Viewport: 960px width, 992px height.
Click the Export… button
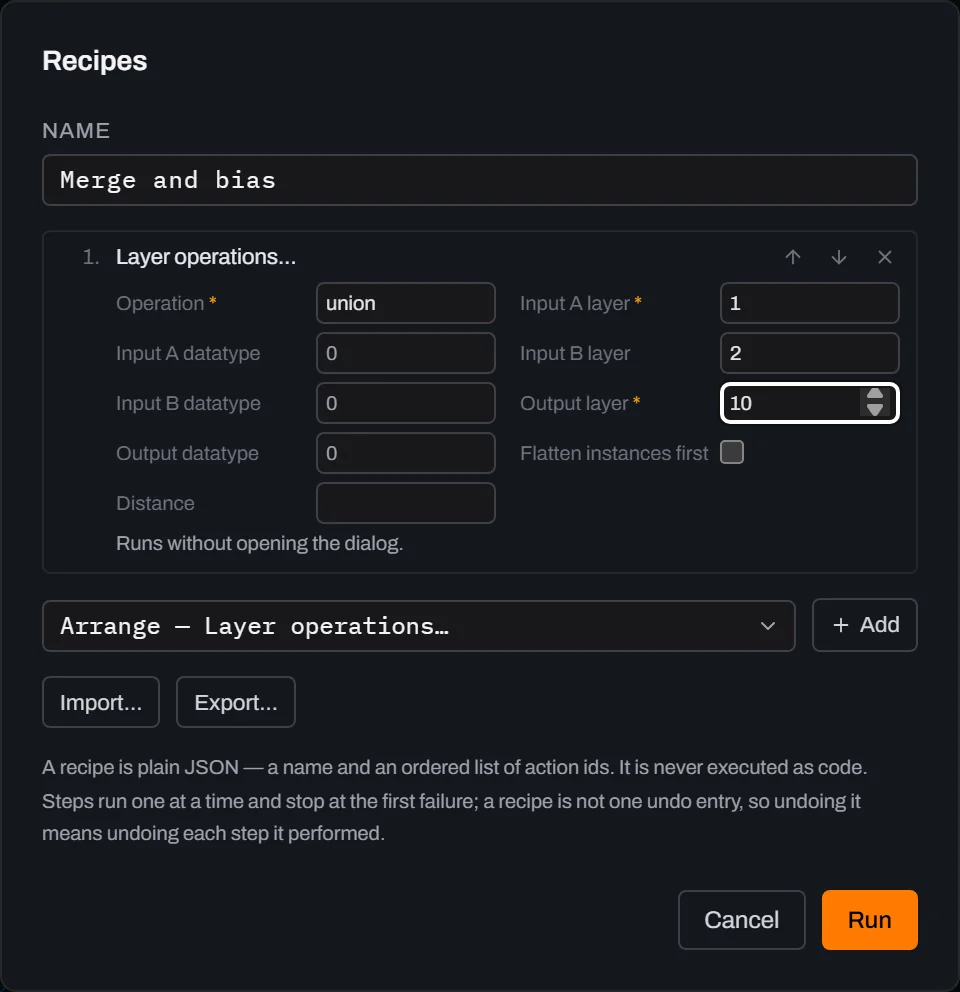click(235, 702)
